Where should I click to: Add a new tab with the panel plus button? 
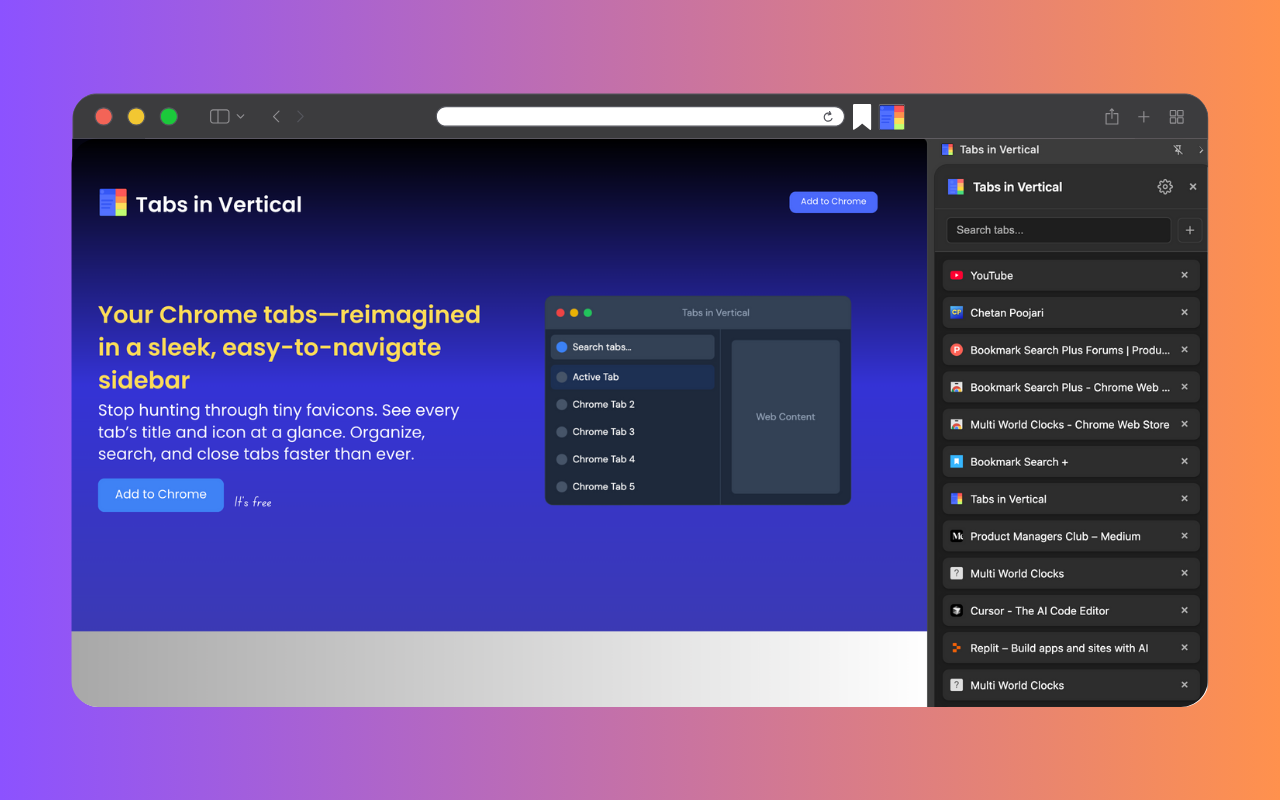click(1190, 230)
